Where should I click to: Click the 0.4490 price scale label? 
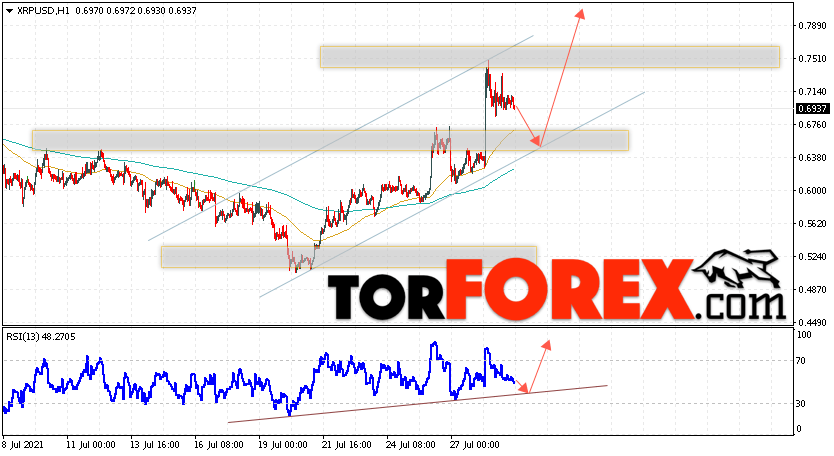point(813,322)
